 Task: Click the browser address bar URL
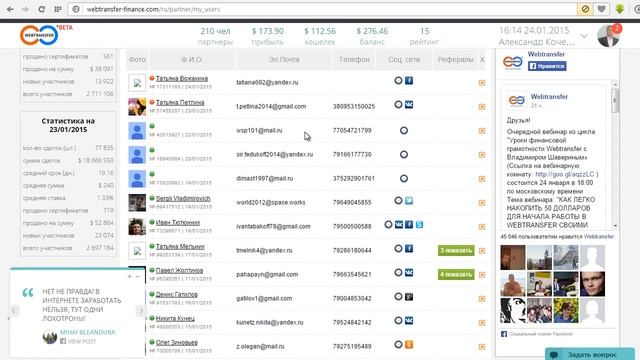[153, 9]
